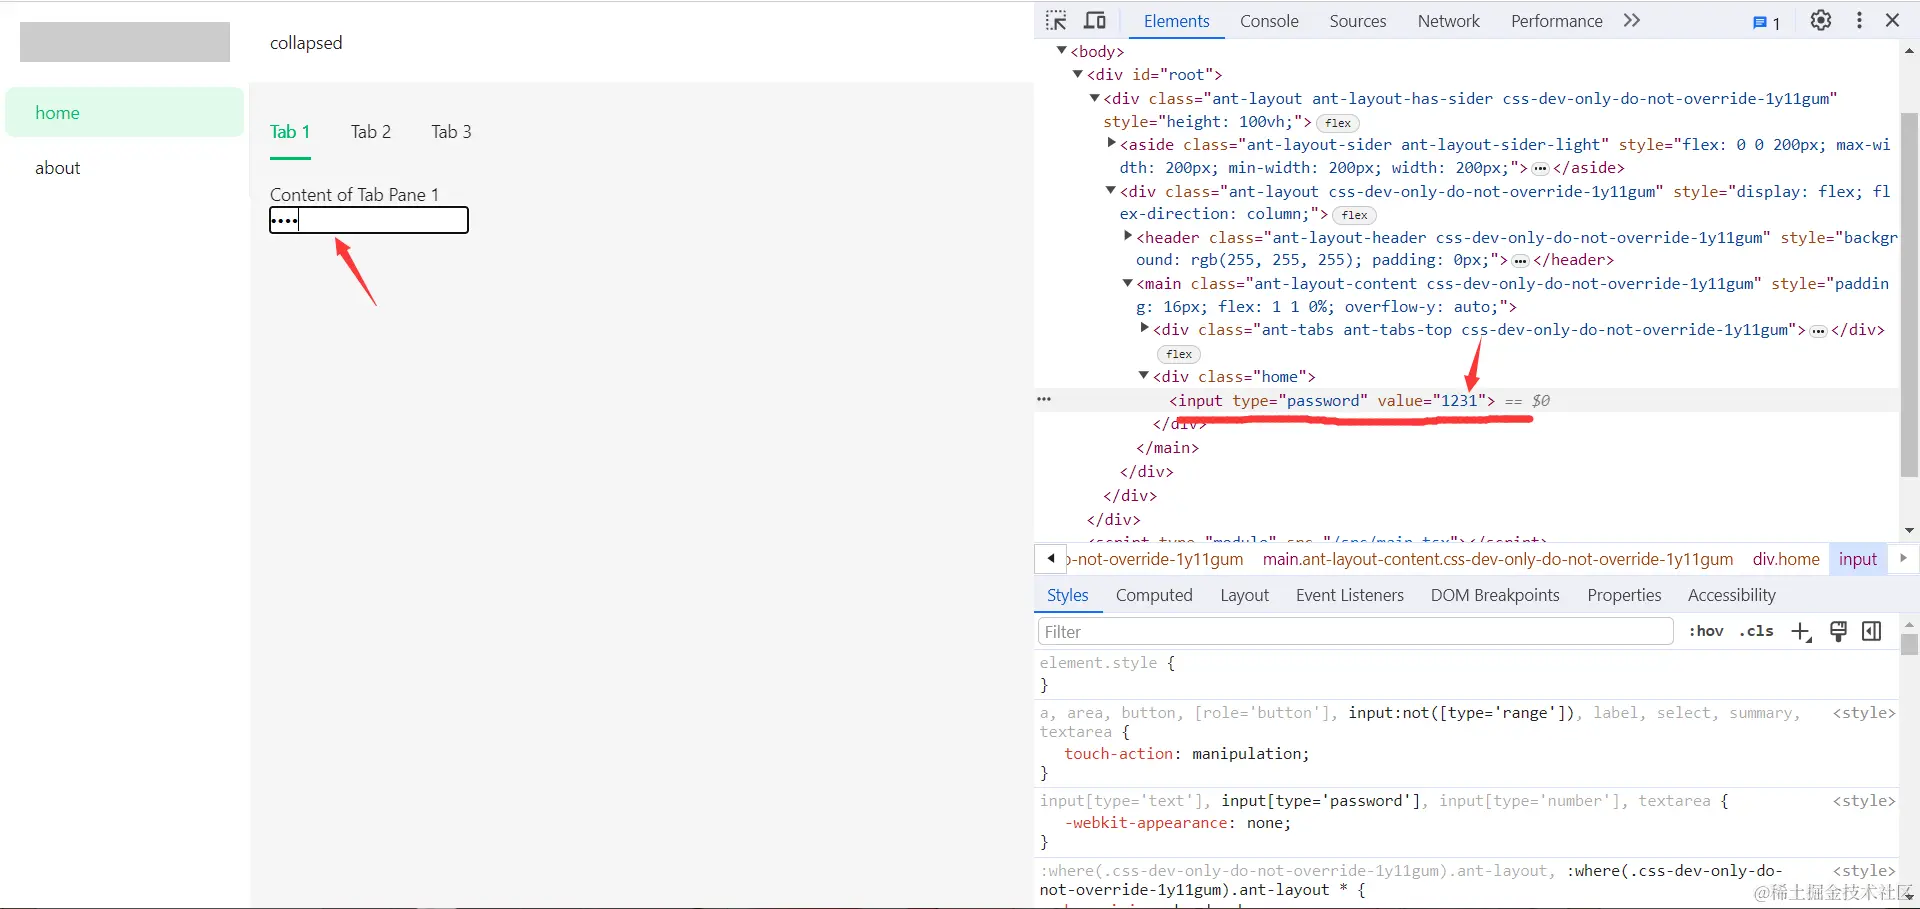Open the Sources tab

1357,21
